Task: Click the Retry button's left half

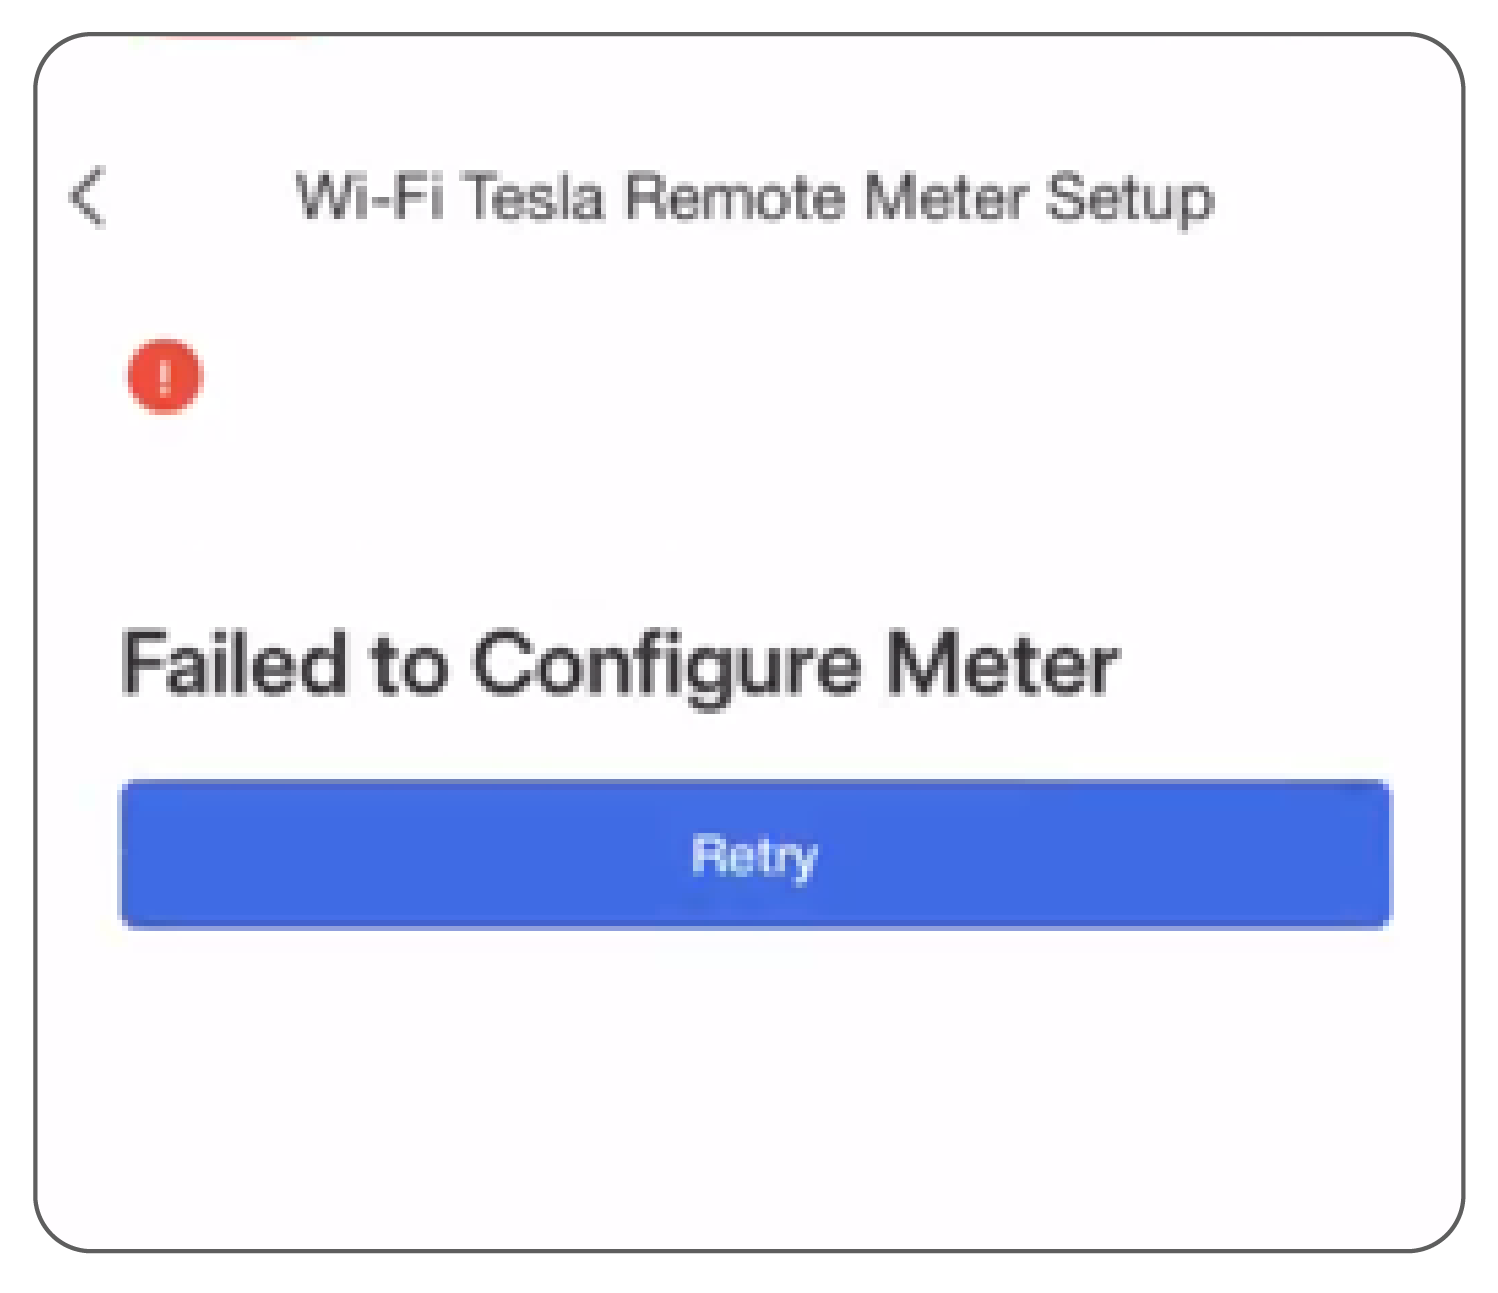Action: [437, 854]
